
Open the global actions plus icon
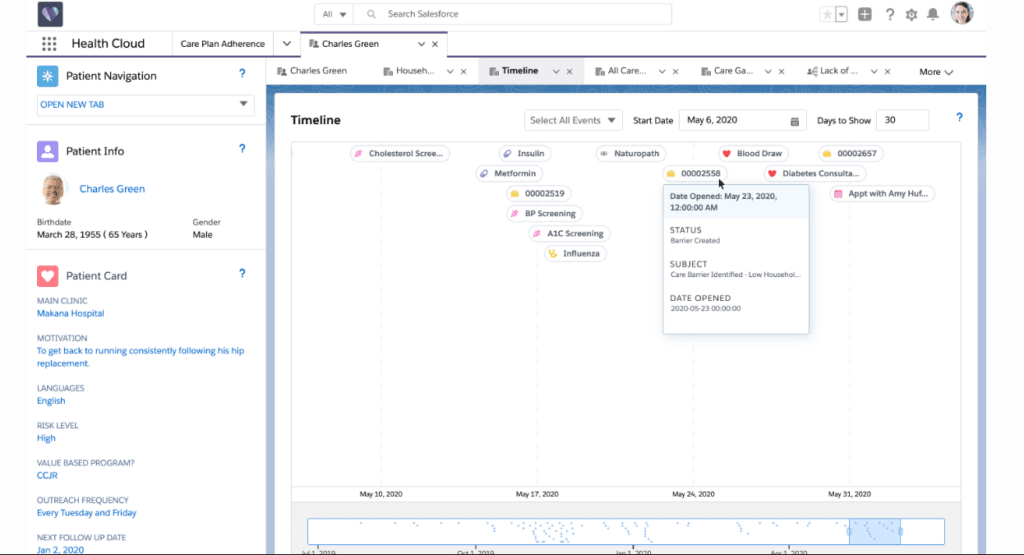point(865,14)
